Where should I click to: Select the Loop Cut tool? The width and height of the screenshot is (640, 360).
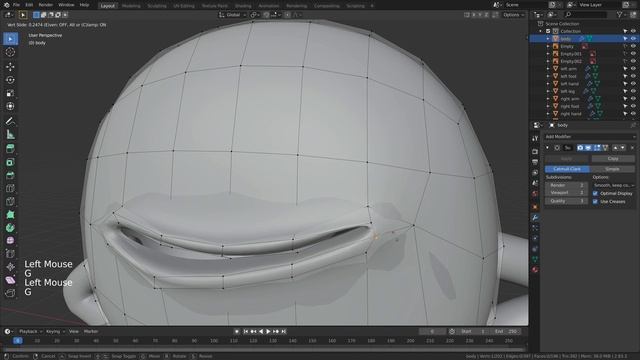pos(11,188)
